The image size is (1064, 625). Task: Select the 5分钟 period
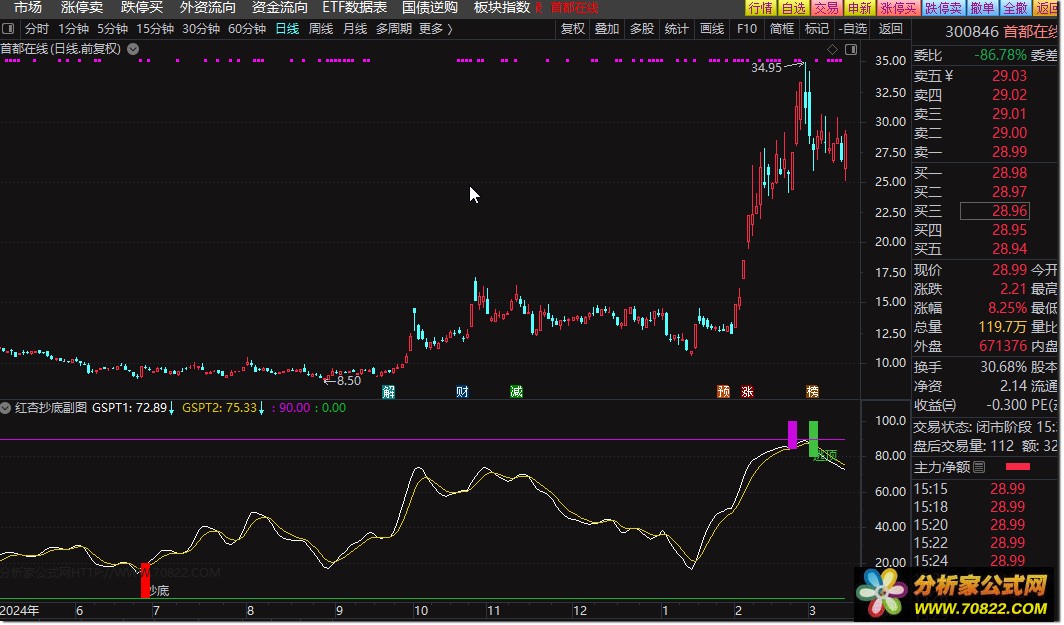tap(113, 29)
